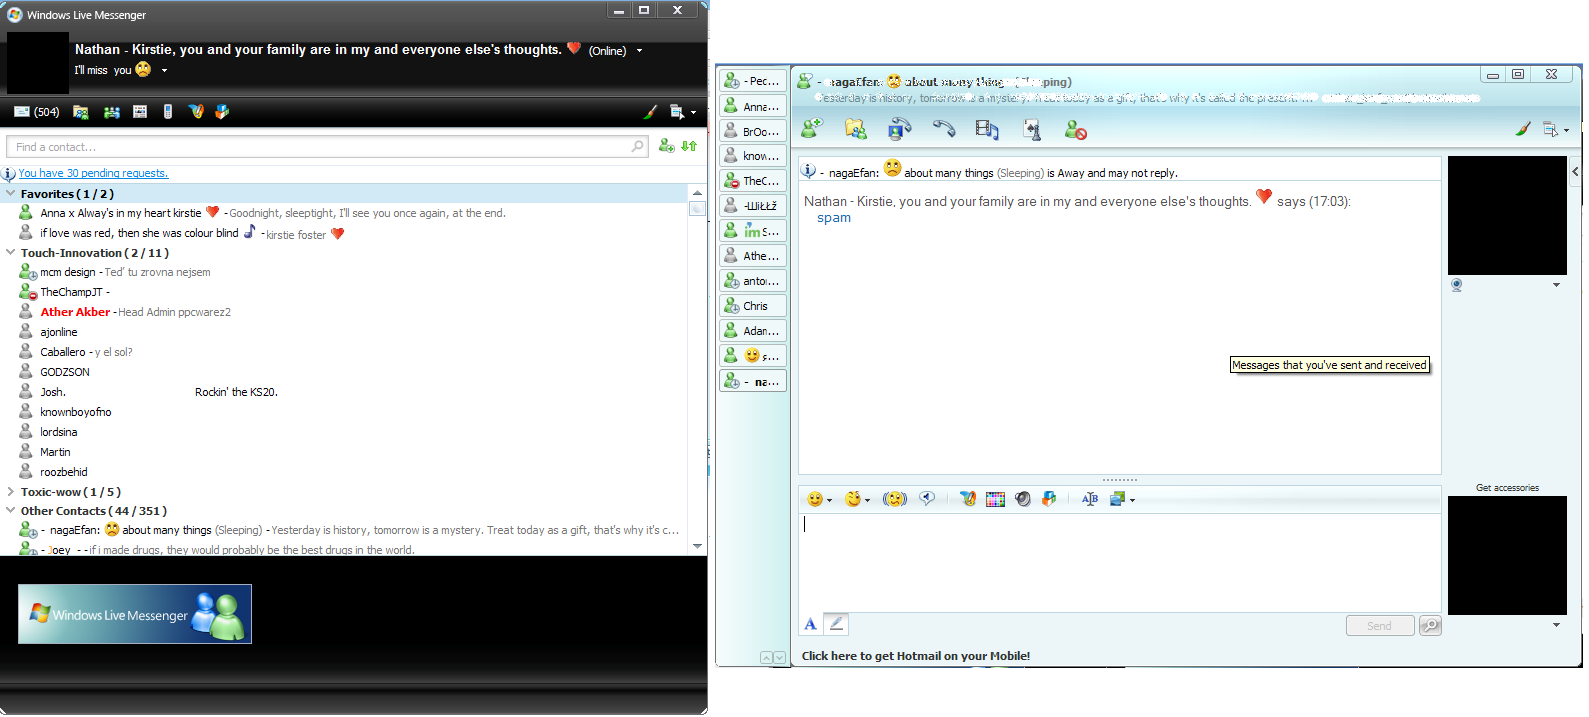Click the Add a contact icon beside search
1589x717 pixels.
667,146
